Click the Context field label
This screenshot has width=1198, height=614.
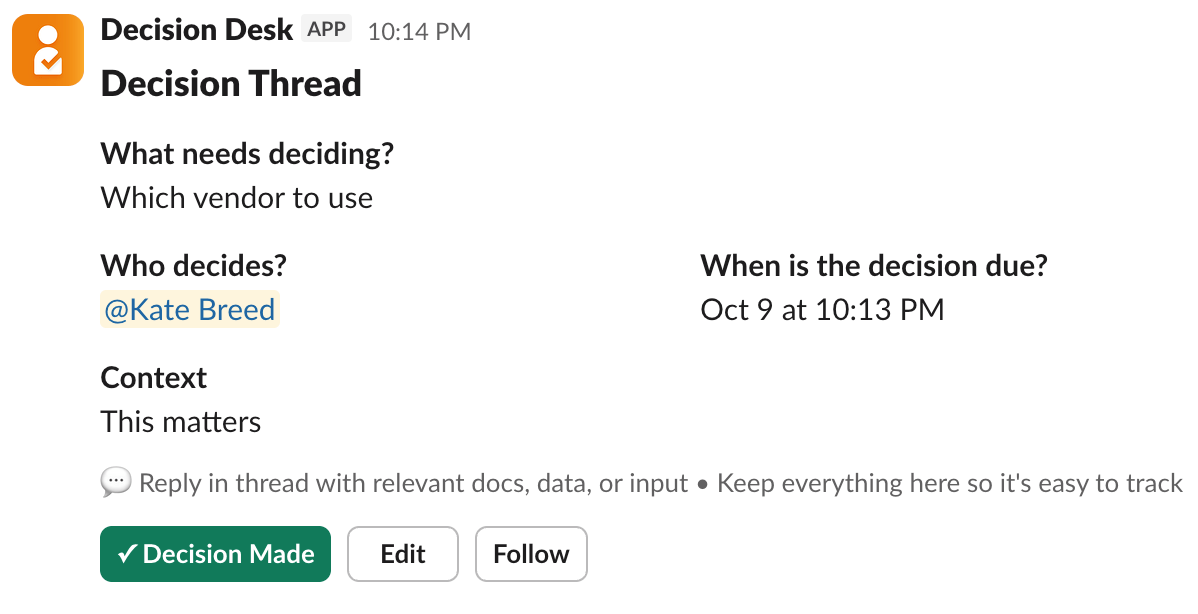coord(154,378)
